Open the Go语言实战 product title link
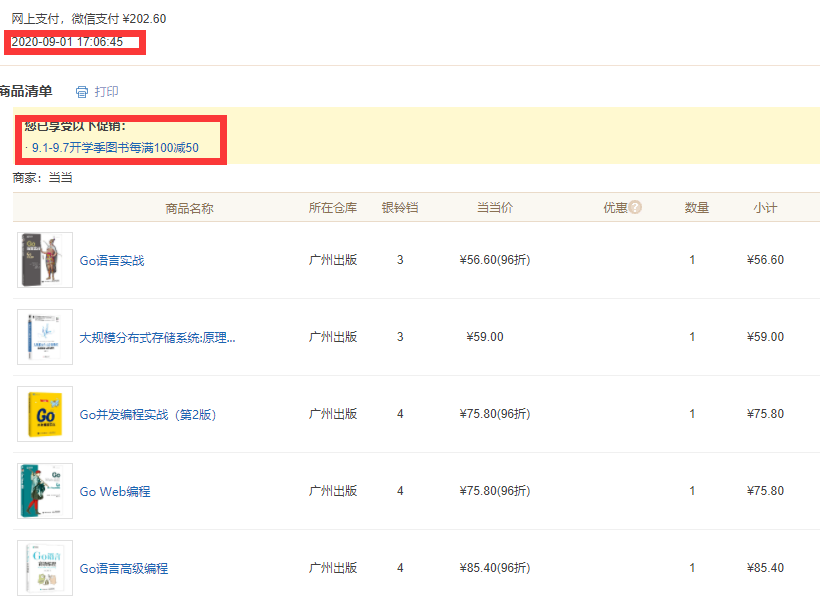The image size is (820, 608). [x=112, y=260]
